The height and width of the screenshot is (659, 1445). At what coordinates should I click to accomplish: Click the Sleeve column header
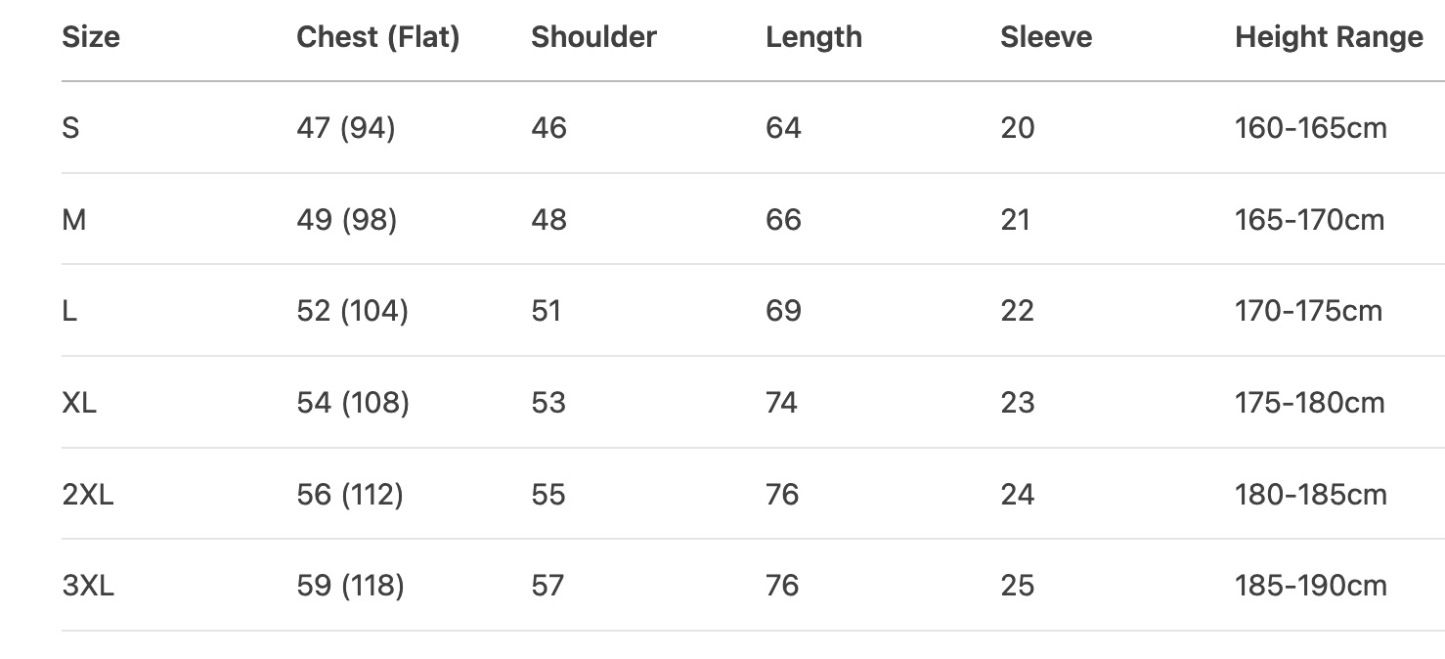pyautogui.click(x=1045, y=38)
